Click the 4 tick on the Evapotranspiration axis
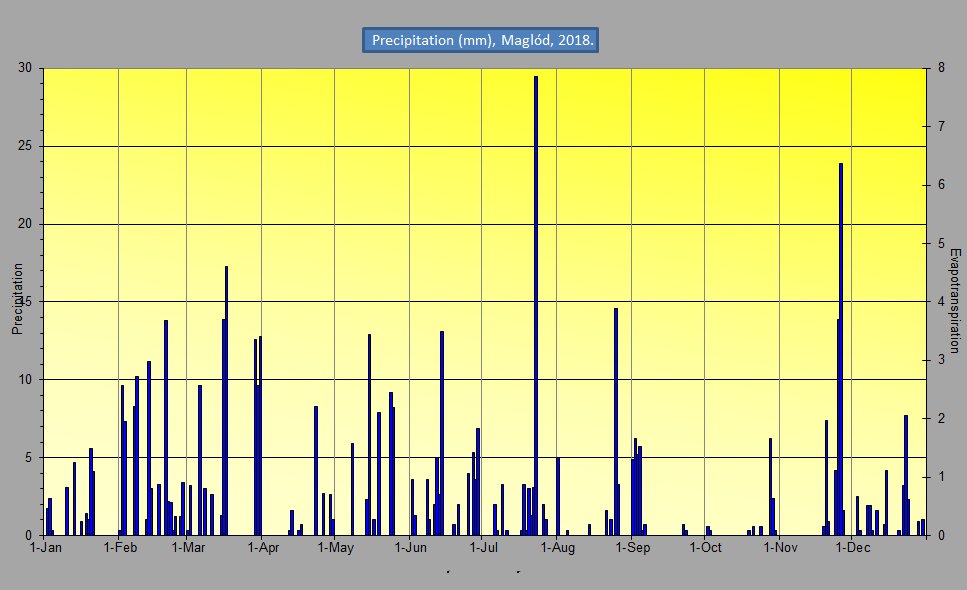Screen dimensions: 967x590 click(932, 302)
